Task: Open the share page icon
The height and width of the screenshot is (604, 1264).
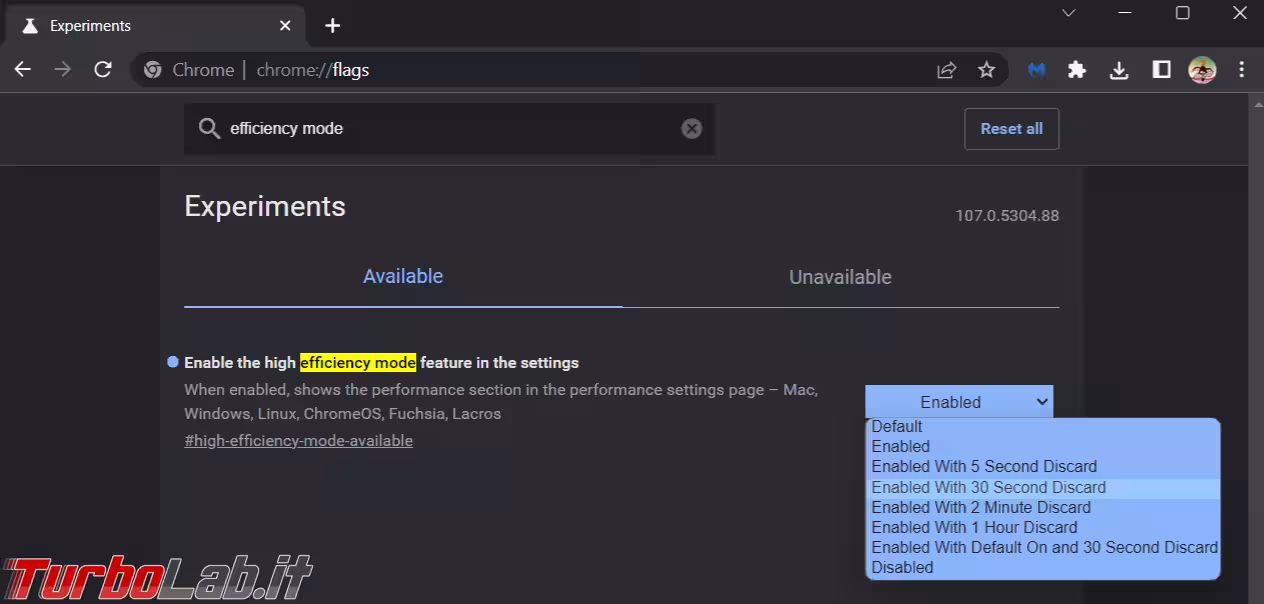Action: pos(946,70)
